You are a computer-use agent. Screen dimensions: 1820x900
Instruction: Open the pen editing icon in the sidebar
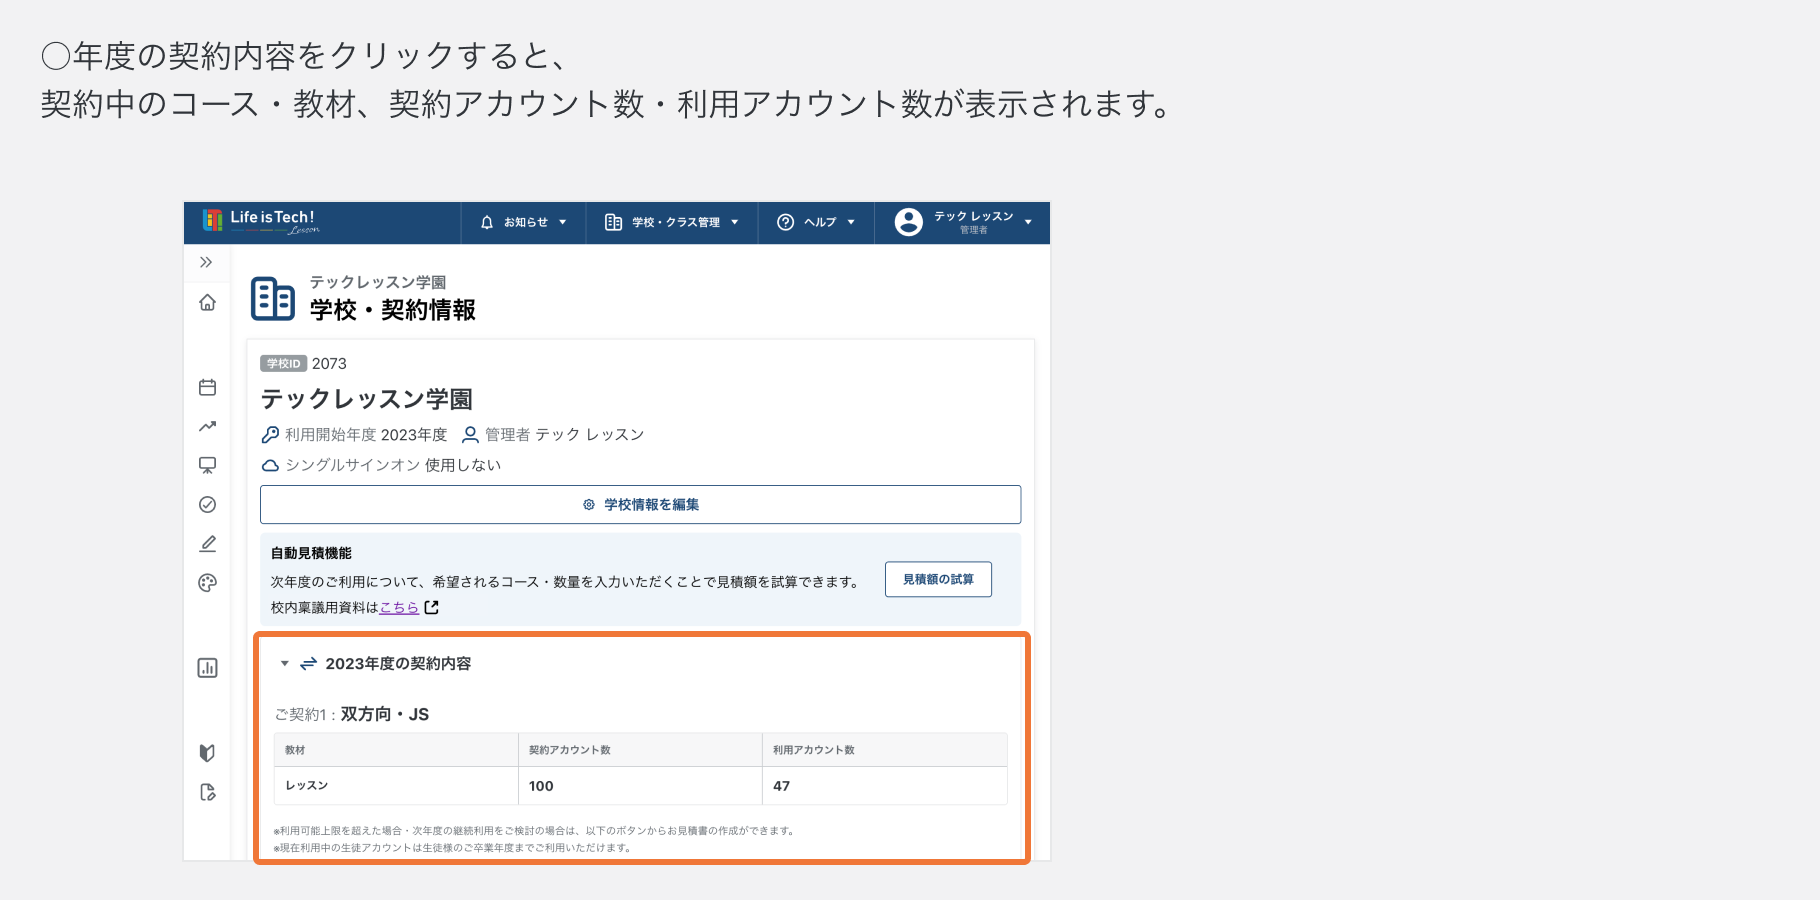pos(207,543)
